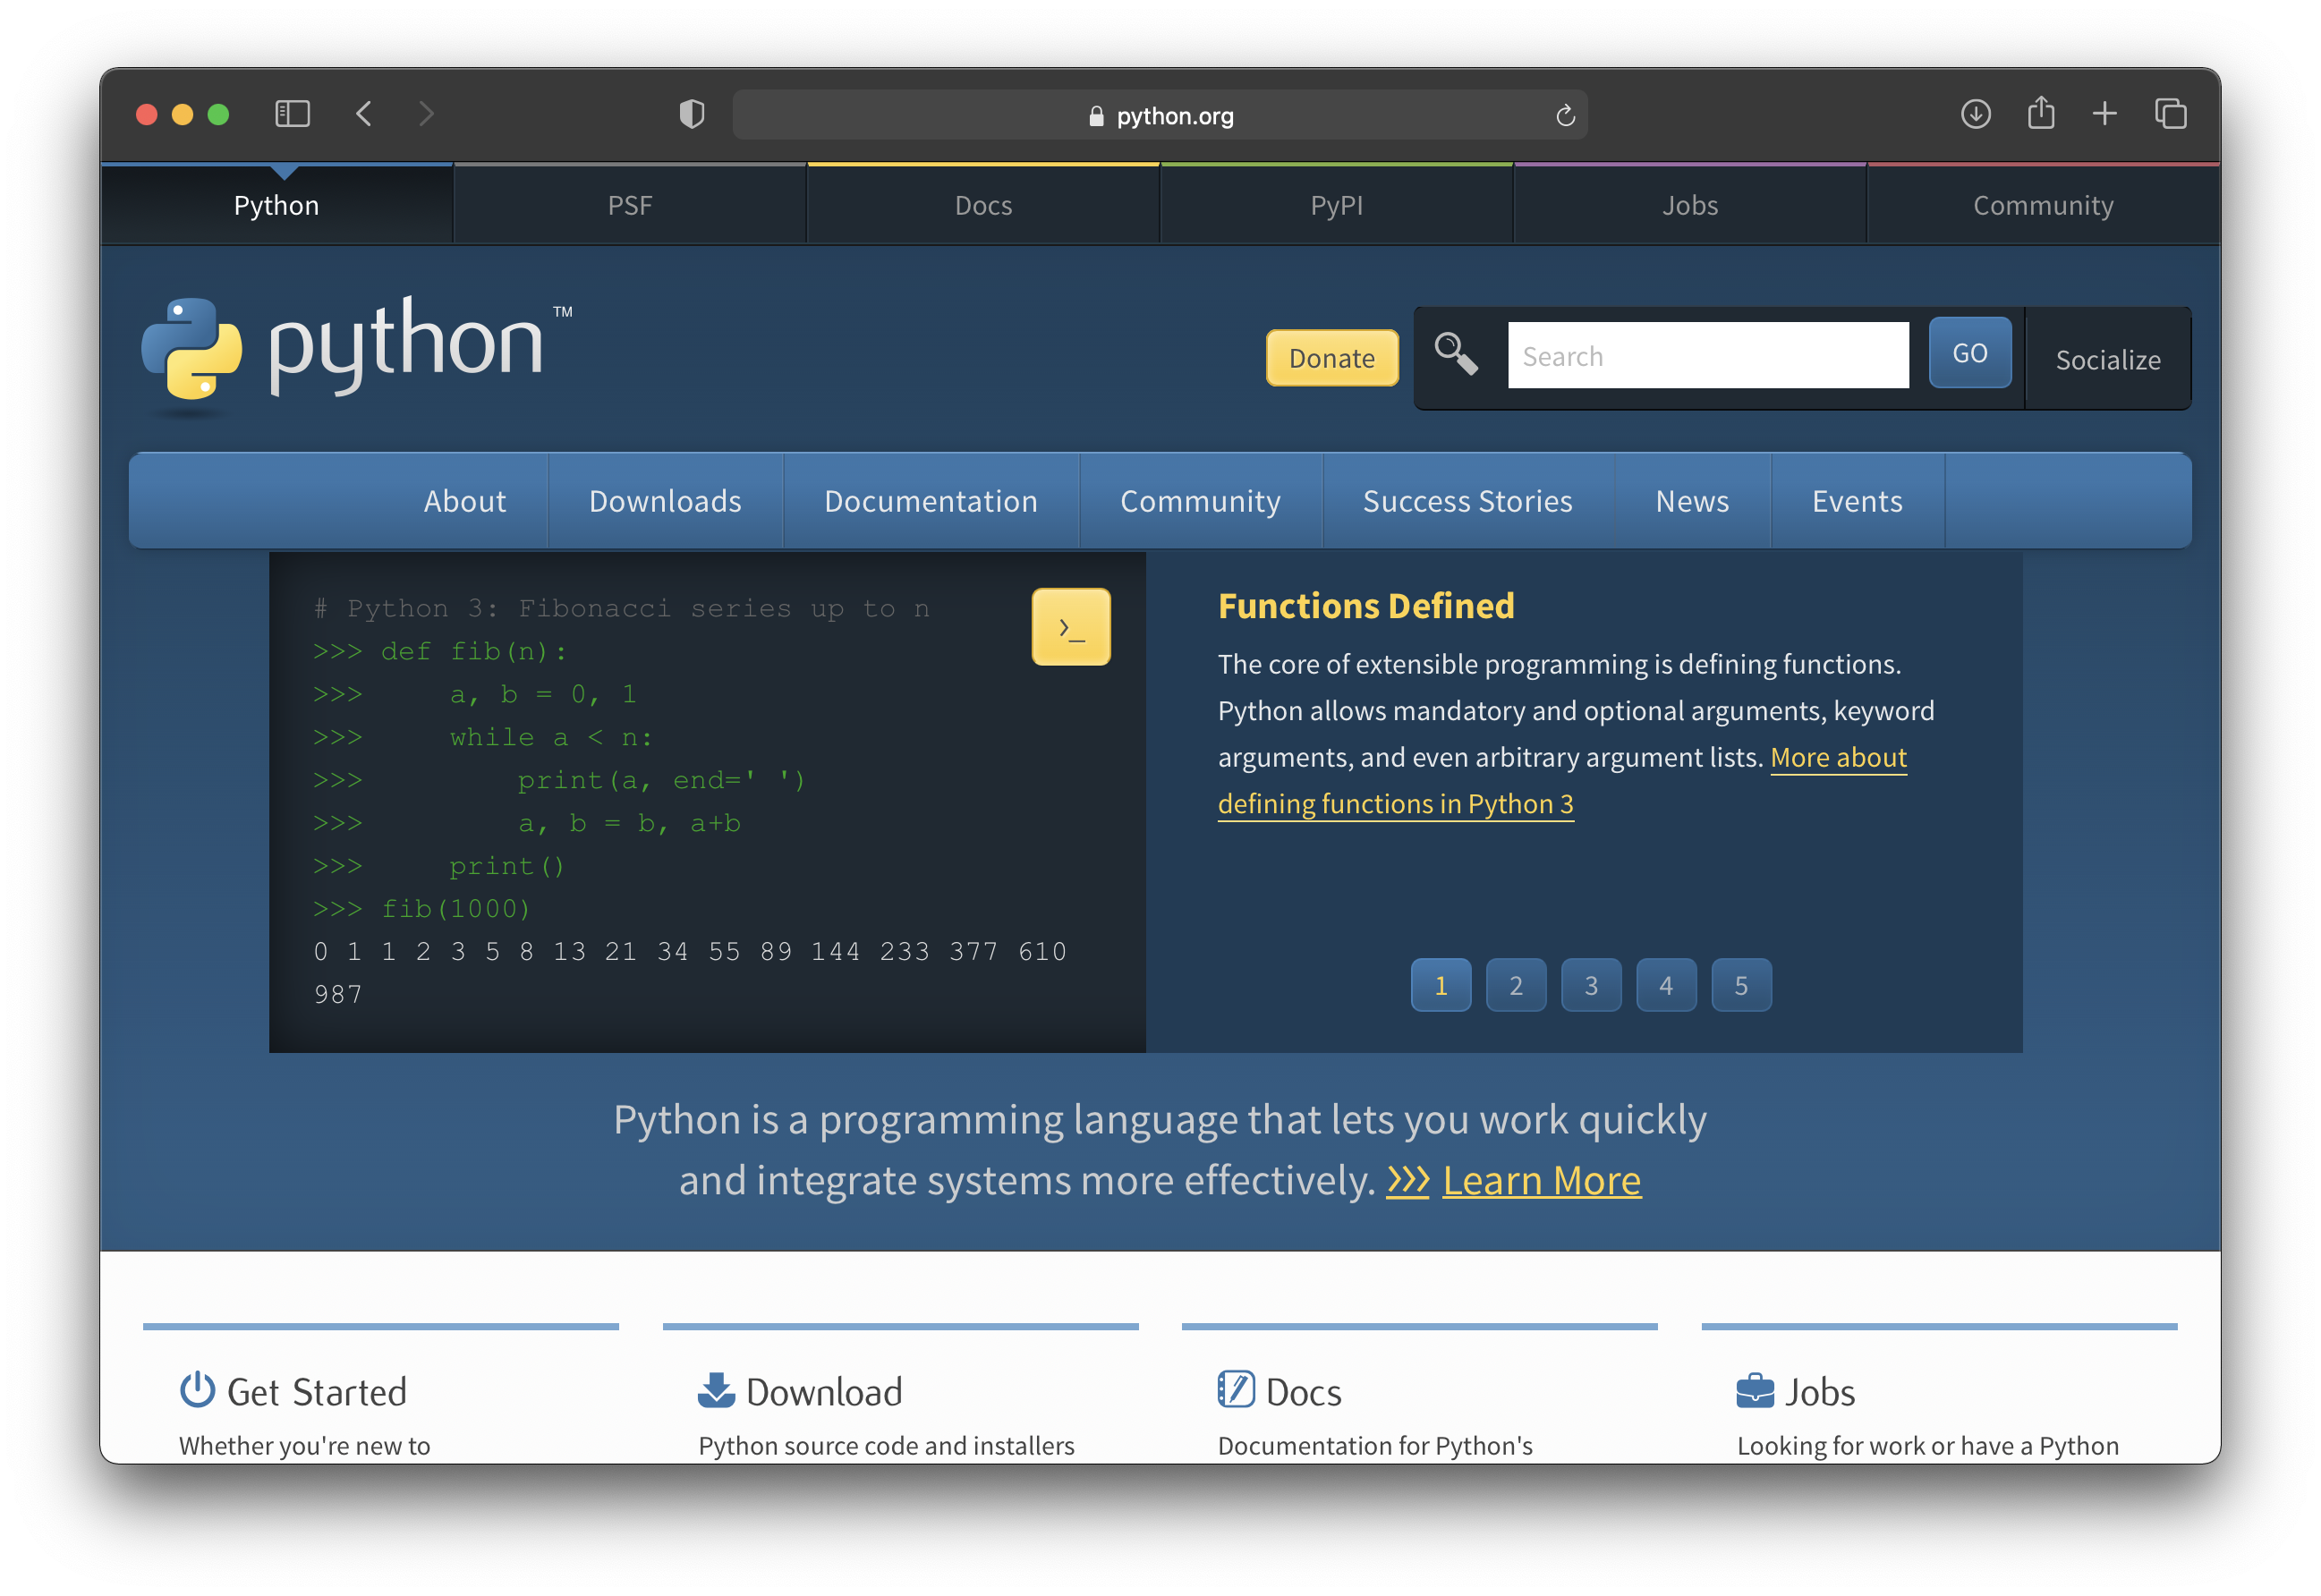The height and width of the screenshot is (1596, 2321).
Task: Open the PyPI top tab
Action: (x=1337, y=205)
